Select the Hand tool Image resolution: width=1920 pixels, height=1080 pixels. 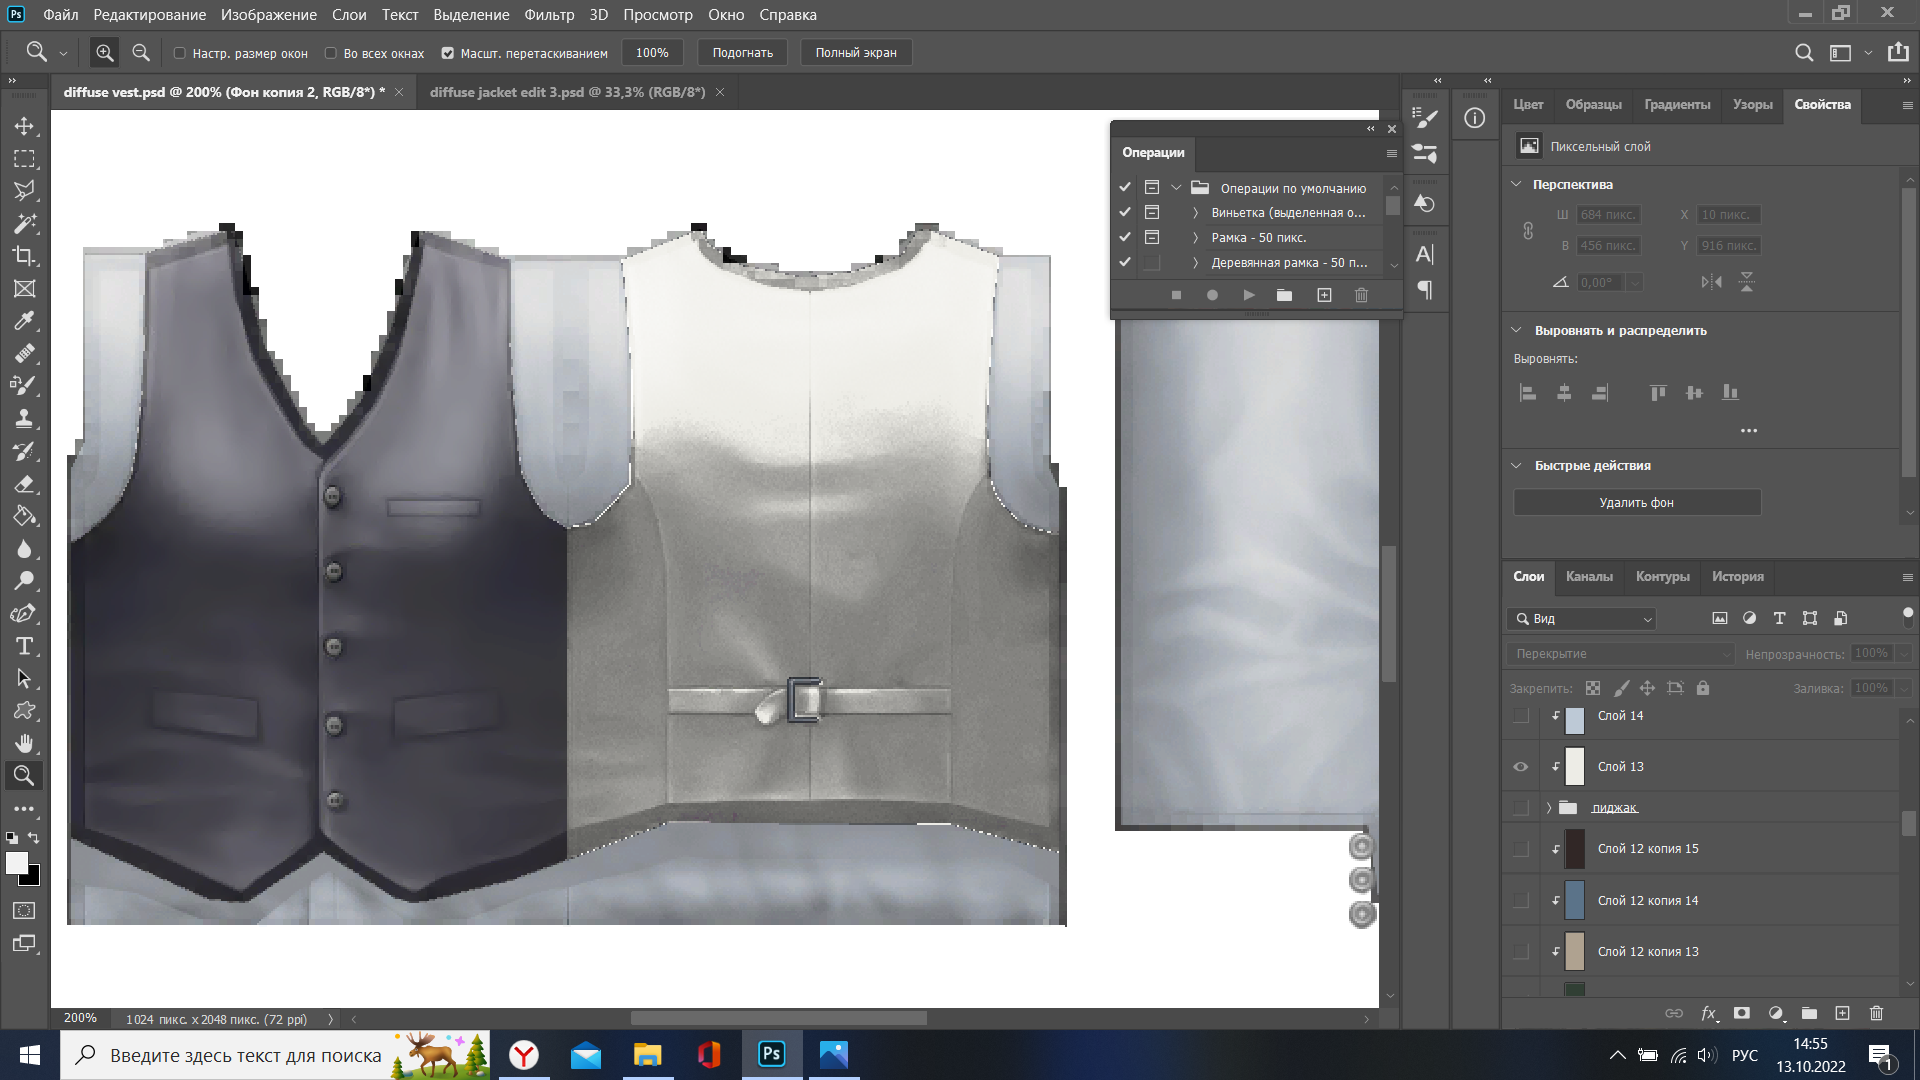point(24,743)
